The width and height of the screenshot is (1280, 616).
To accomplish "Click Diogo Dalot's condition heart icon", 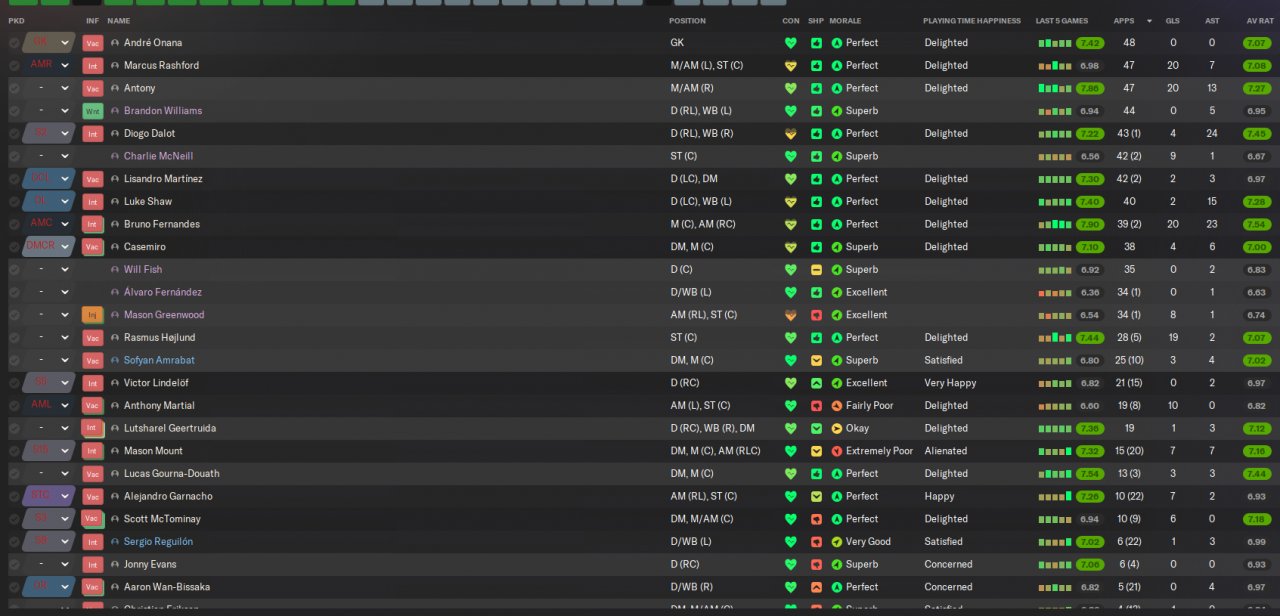I will pos(790,134).
